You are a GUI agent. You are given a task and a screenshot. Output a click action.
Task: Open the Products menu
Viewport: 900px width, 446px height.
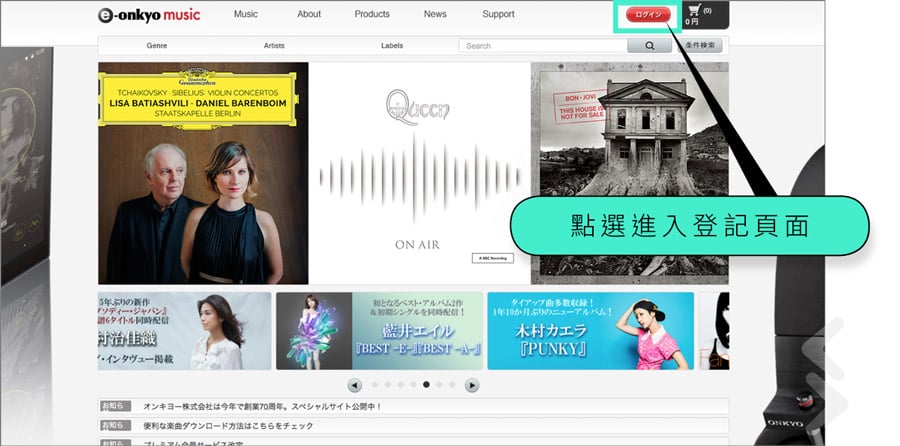point(372,14)
